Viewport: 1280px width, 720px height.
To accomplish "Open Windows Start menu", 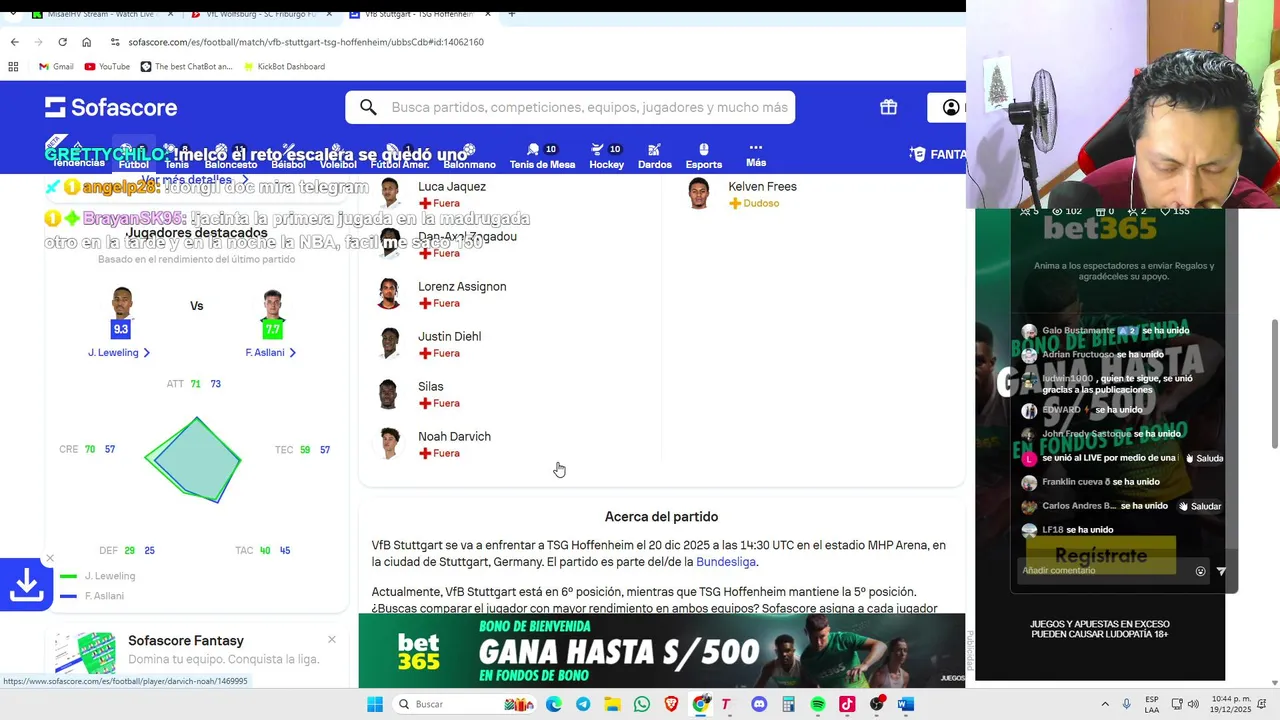I will pyautogui.click(x=375, y=704).
